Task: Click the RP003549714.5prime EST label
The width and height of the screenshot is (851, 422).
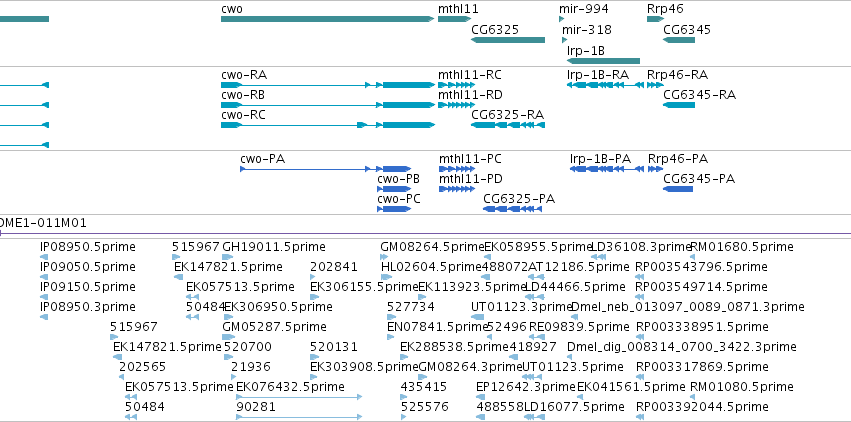Action: tap(702, 286)
